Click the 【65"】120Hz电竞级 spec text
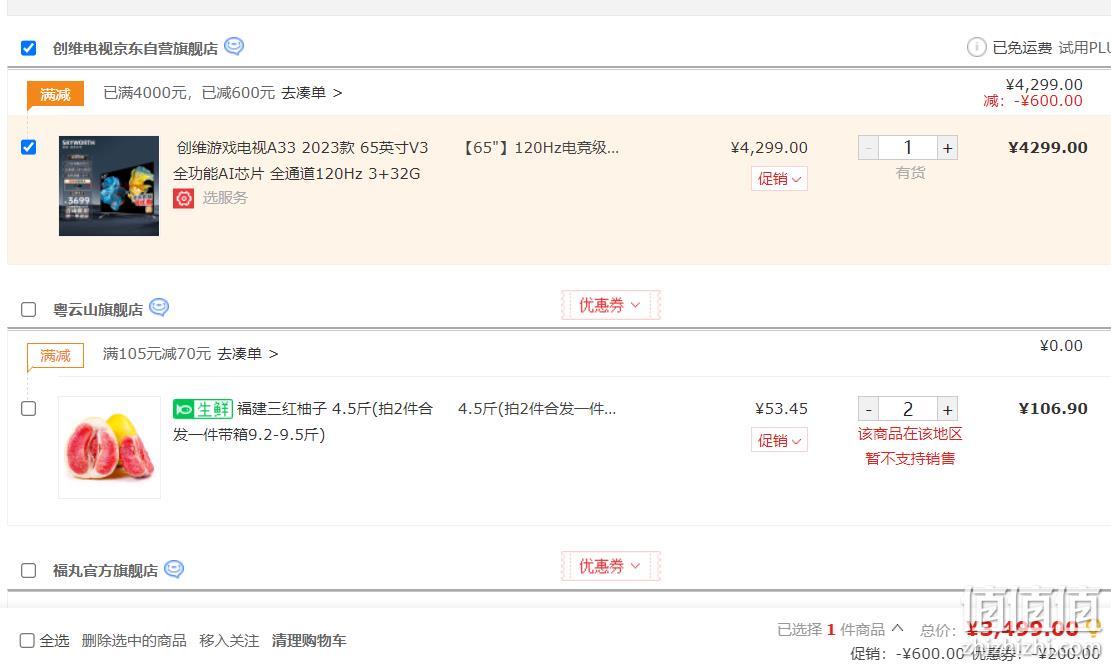The height and width of the screenshot is (665, 1111). (539, 148)
